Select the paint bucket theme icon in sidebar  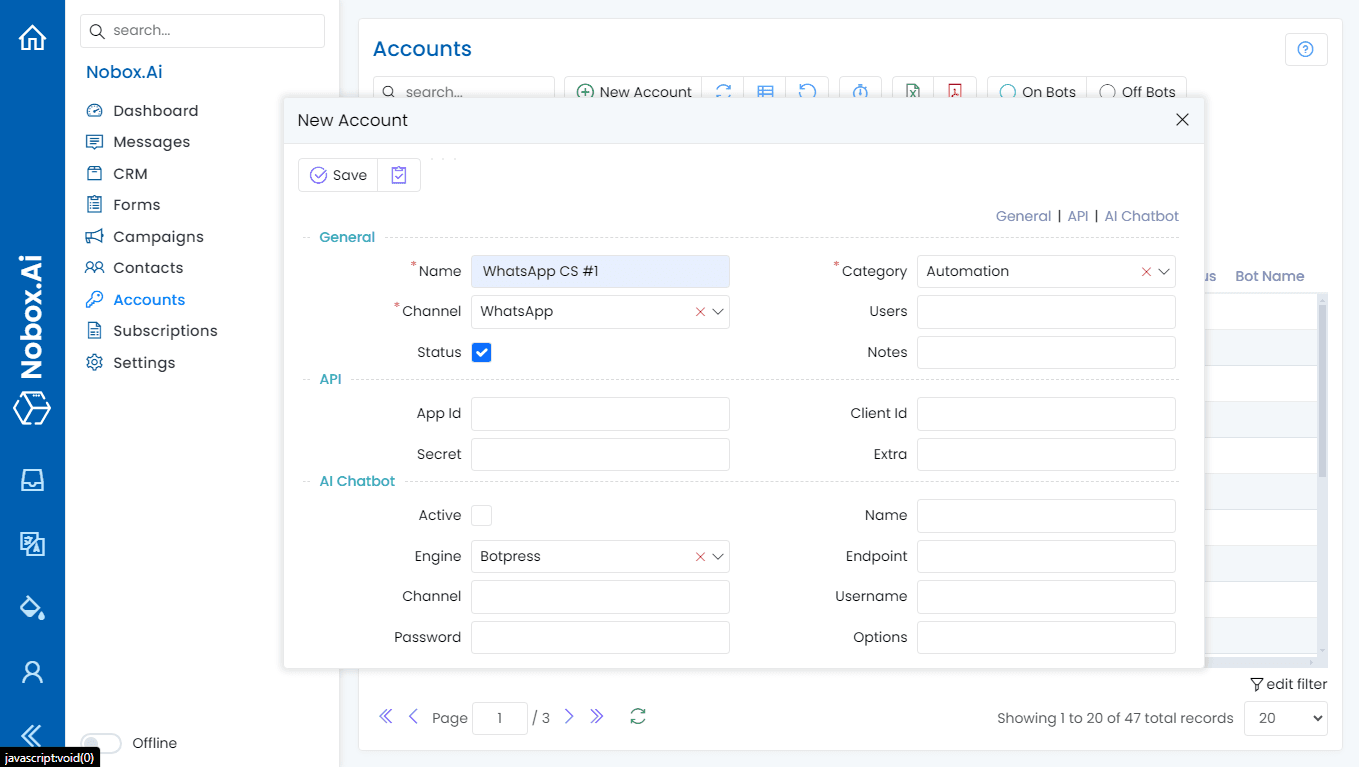(x=33, y=607)
